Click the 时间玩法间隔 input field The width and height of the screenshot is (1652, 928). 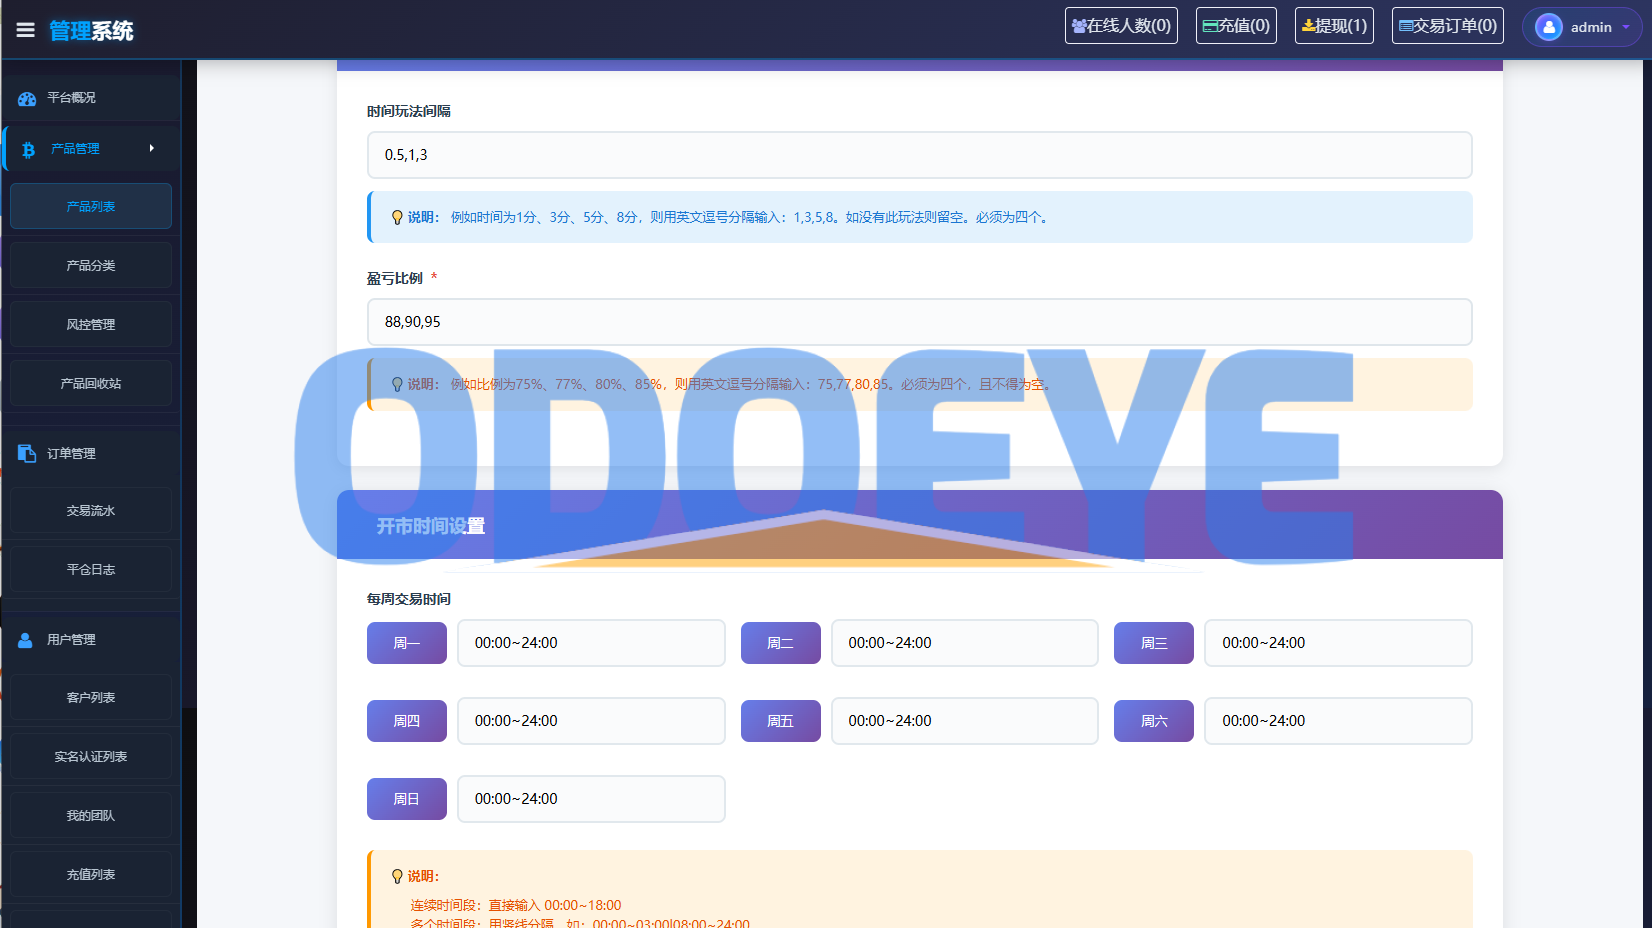click(919, 155)
